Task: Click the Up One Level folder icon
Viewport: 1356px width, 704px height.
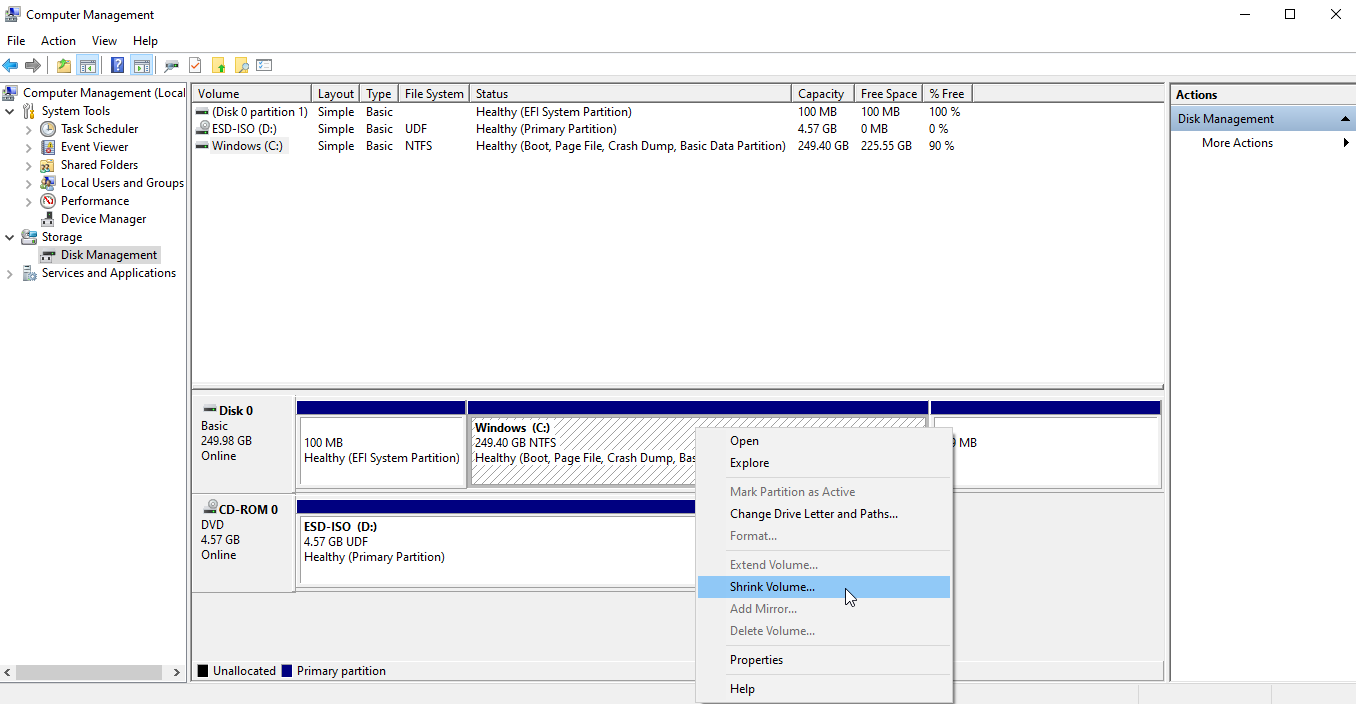Action: coord(64,66)
